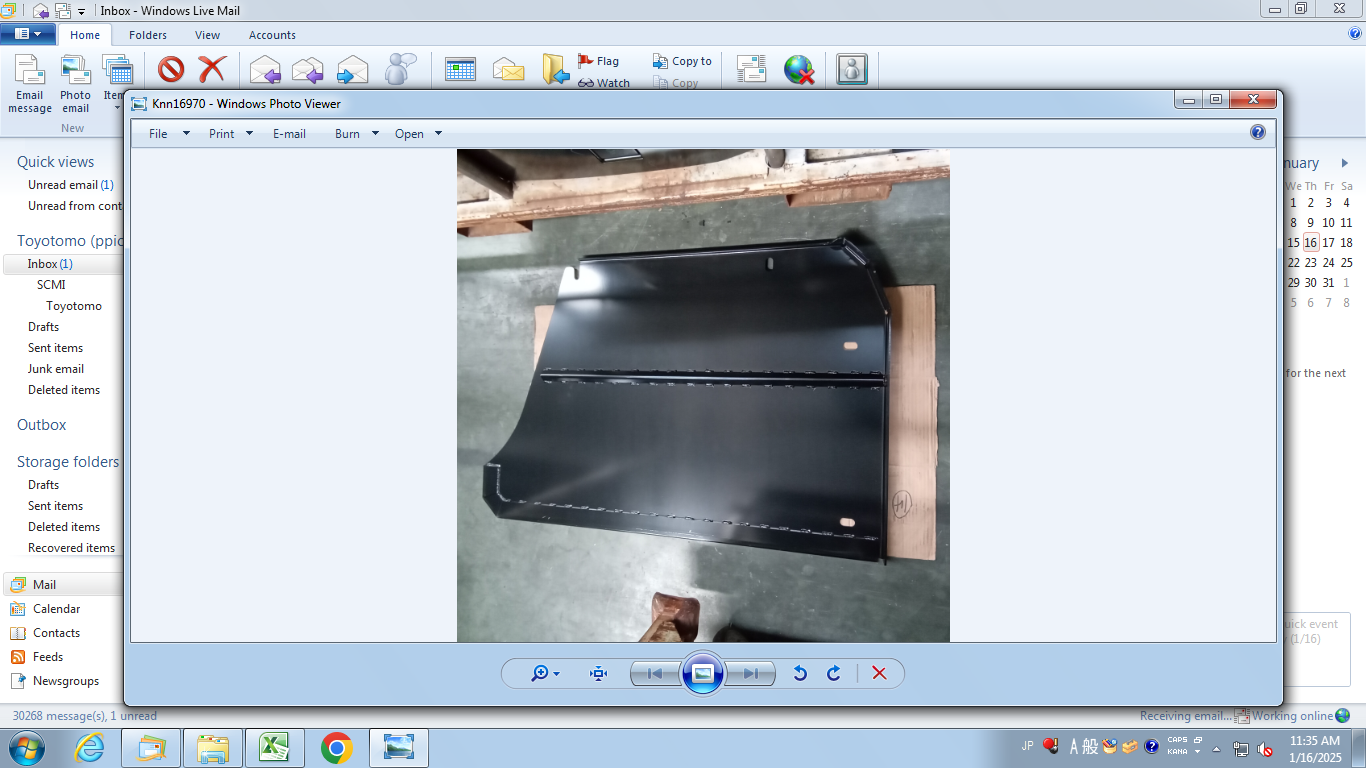Click the Add to calendar icon in ribbon
Viewport: 1366px width, 768px height.
460,69
